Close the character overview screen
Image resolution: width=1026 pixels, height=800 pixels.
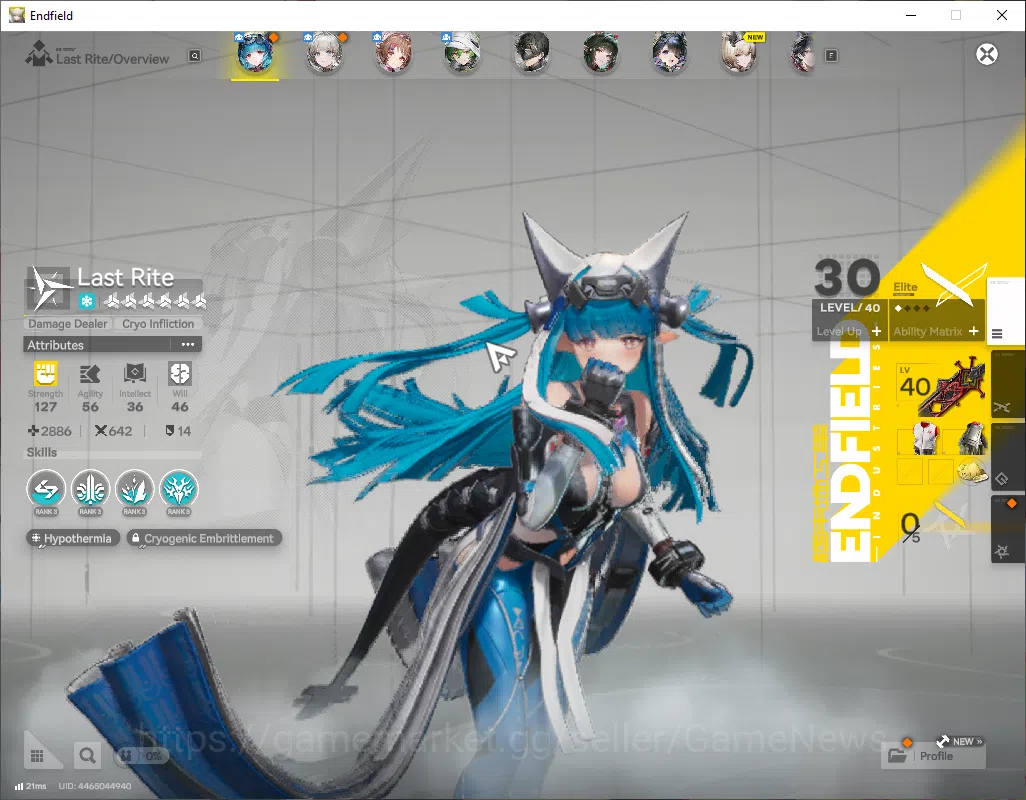(987, 54)
